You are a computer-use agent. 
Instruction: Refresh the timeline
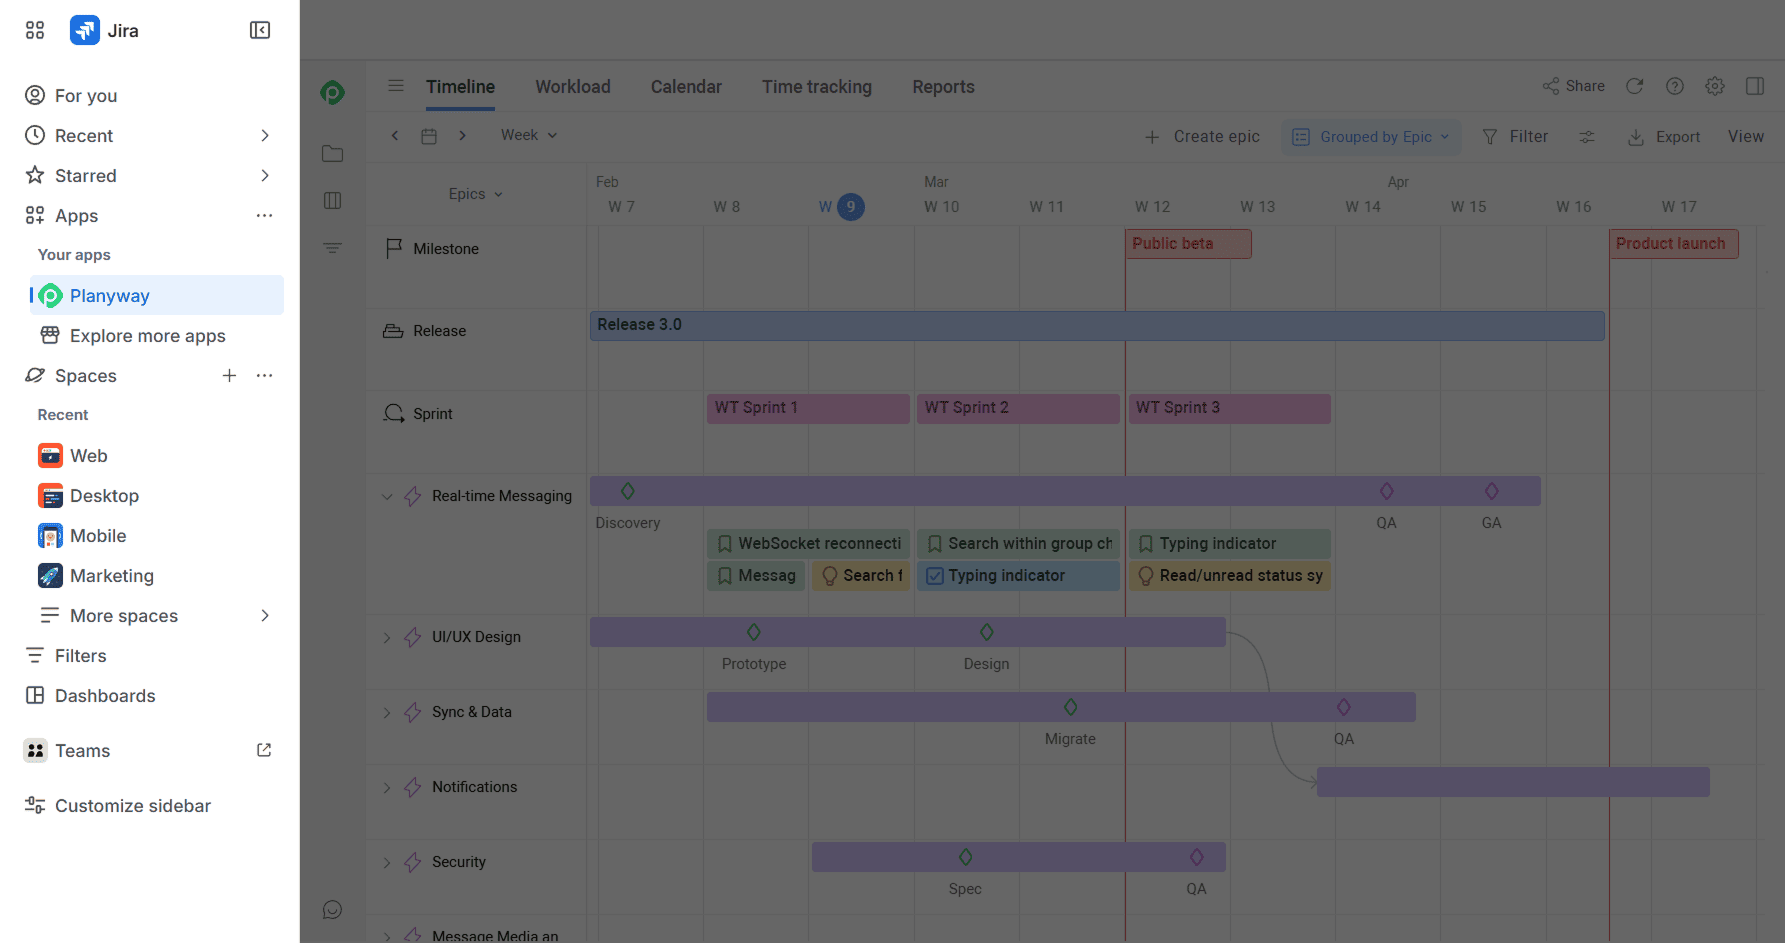point(1635,86)
